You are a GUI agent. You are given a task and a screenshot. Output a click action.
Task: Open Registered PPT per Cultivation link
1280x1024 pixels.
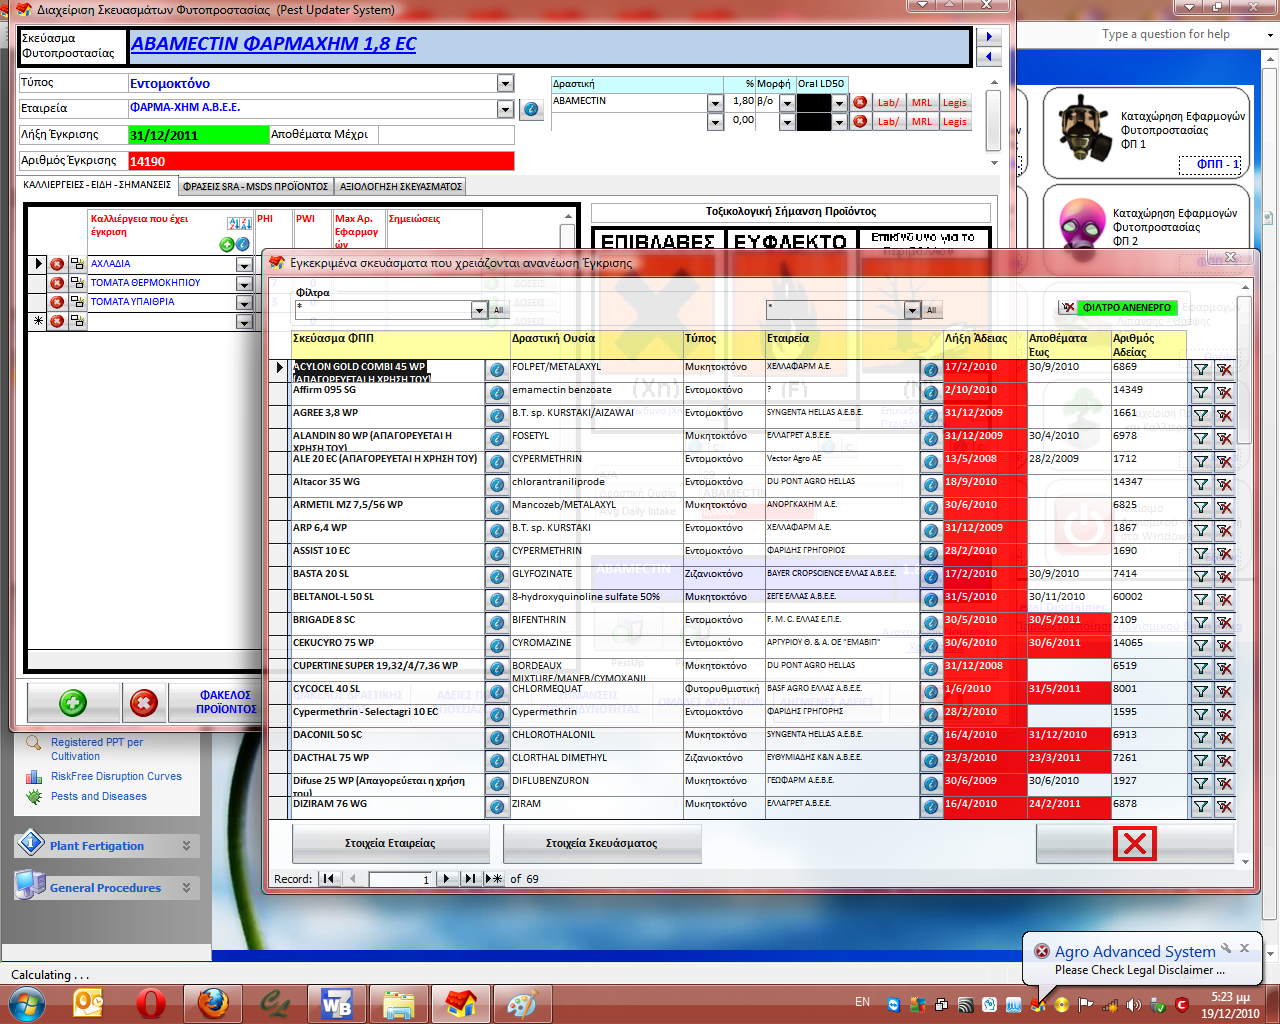pyautogui.click(x=97, y=749)
